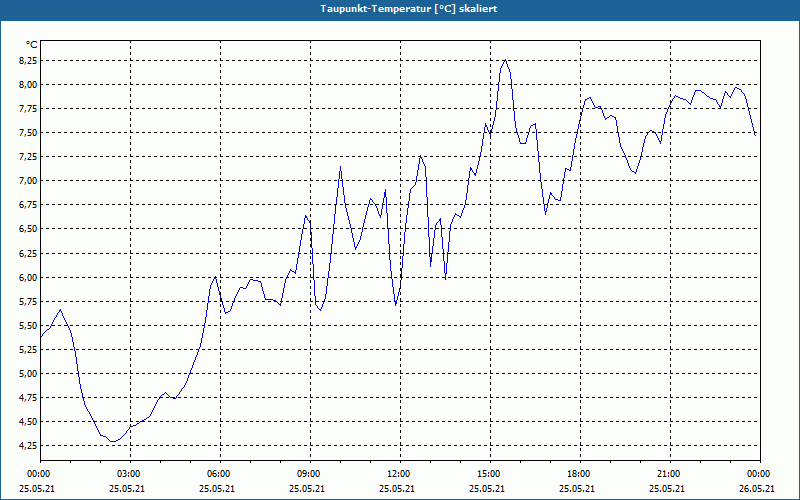Viewport: 800px width, 500px height.
Task: Click the 7,25 y-axis label
Action: pyautogui.click(x=28, y=157)
